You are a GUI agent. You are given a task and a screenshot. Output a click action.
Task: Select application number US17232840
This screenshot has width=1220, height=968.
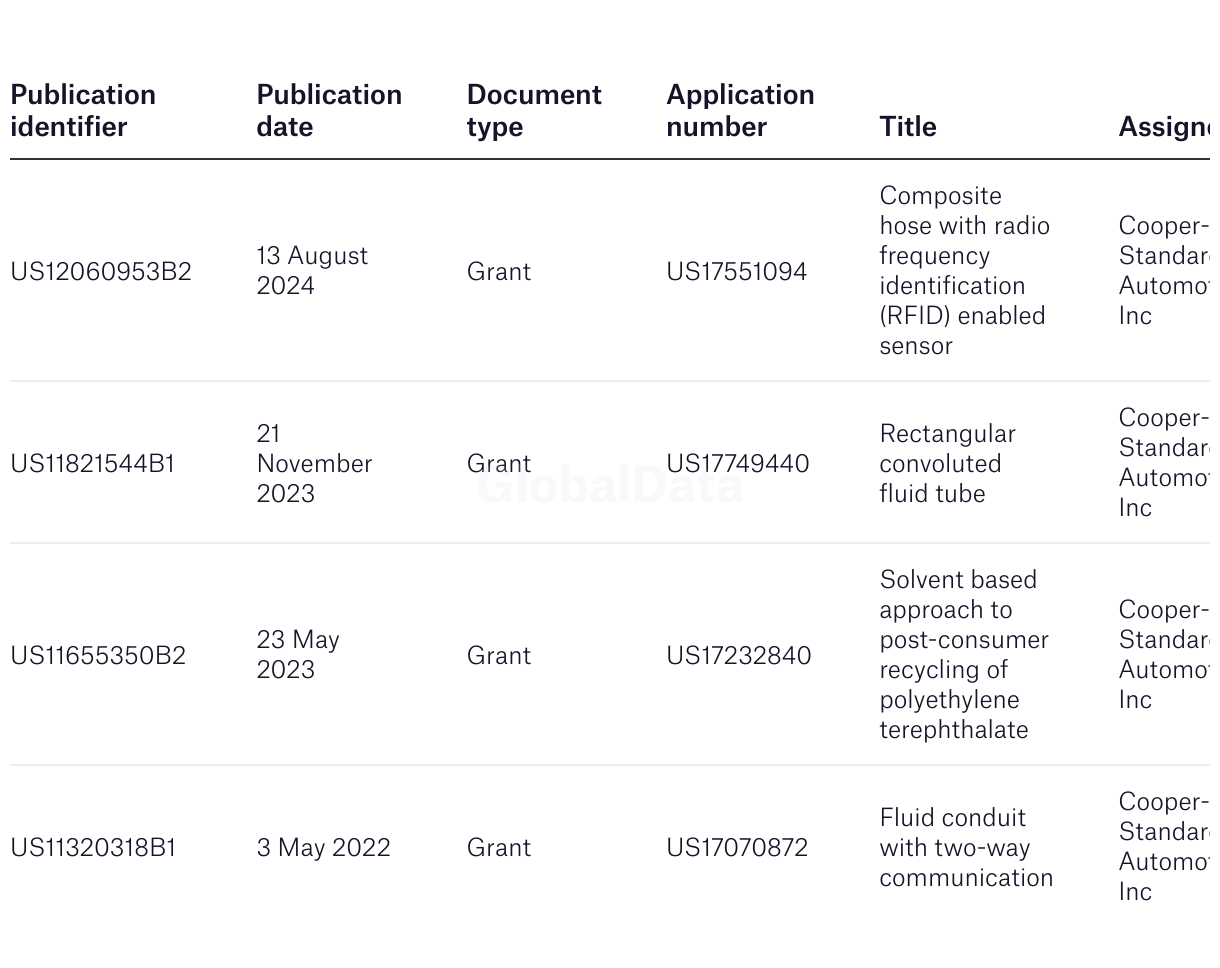tap(738, 656)
